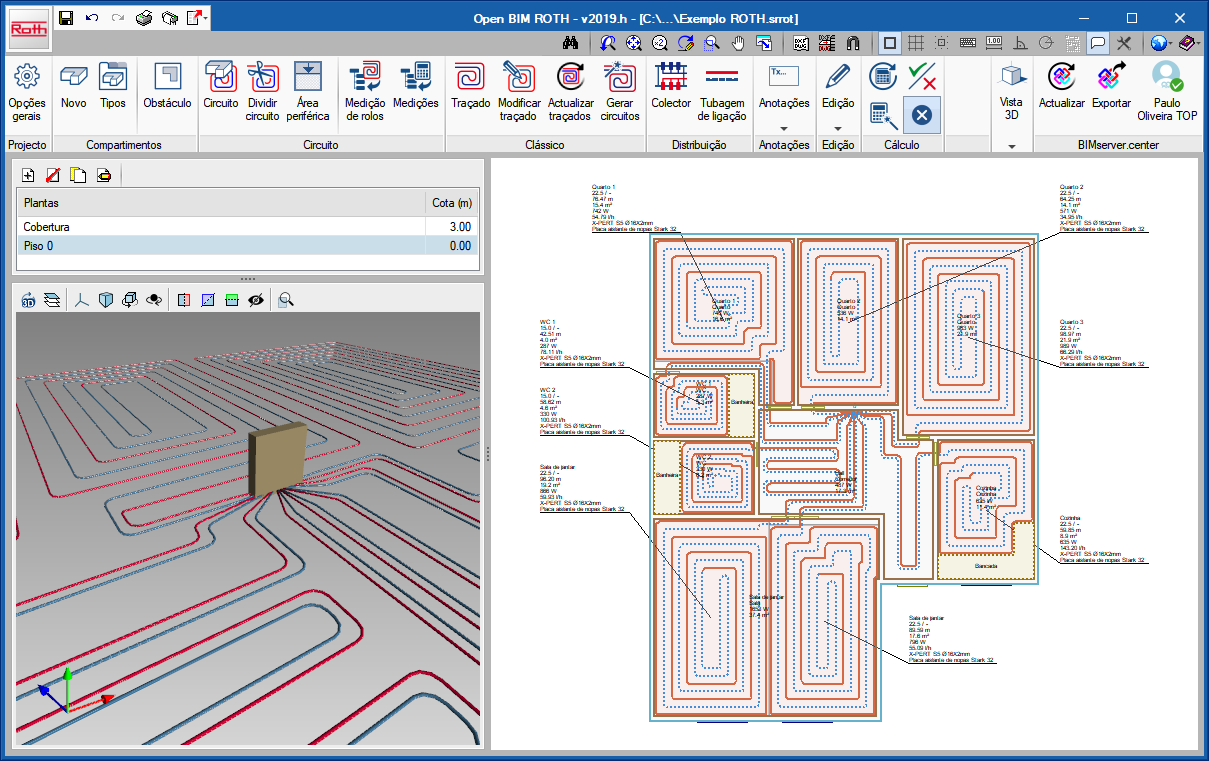Copy the selected floor plan

[x=78, y=175]
